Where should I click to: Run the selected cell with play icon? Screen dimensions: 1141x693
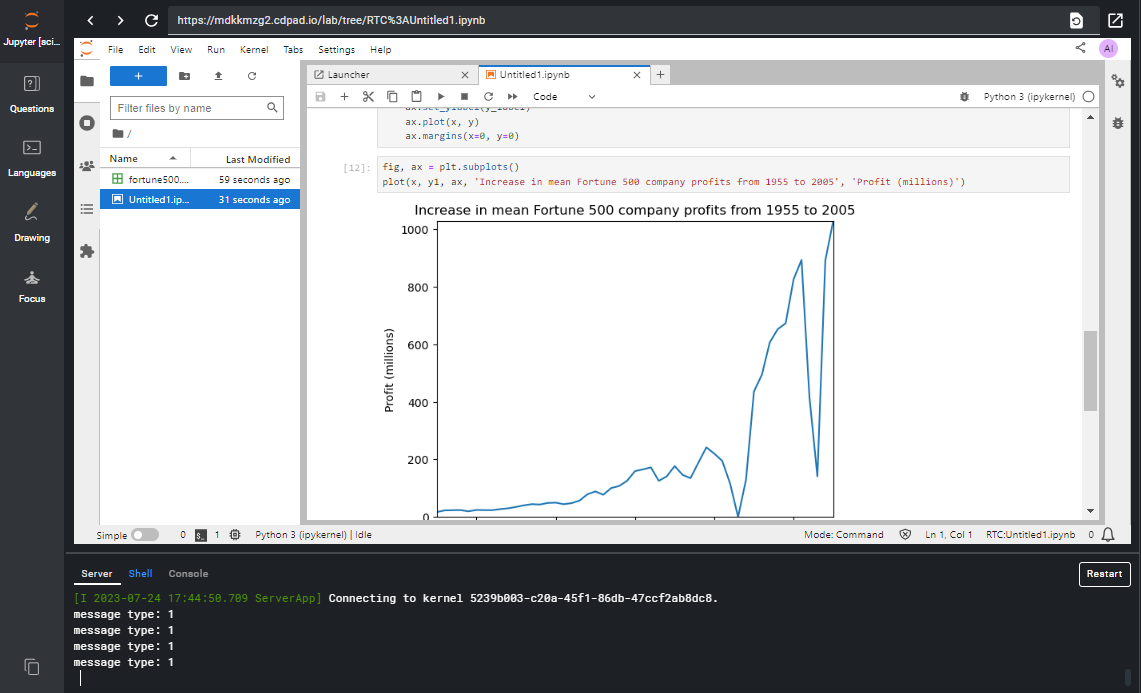(x=440, y=97)
